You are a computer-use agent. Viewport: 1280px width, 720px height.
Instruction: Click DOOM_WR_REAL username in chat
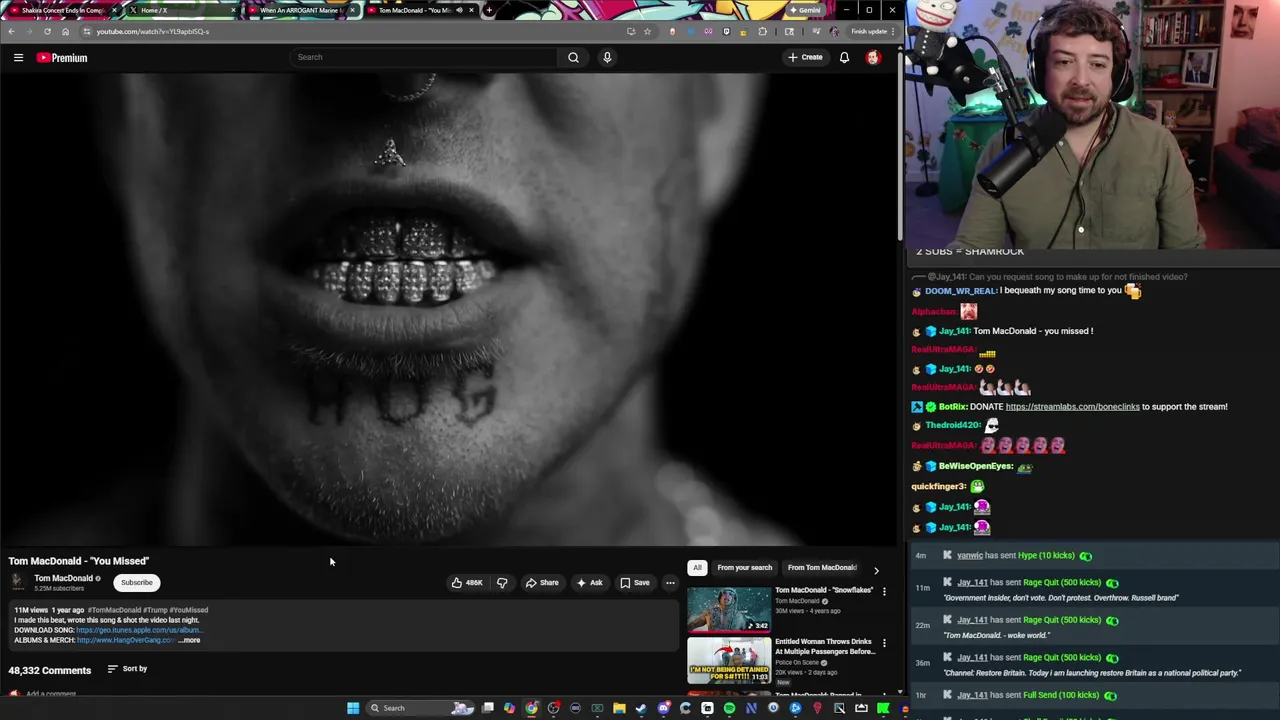click(x=960, y=291)
